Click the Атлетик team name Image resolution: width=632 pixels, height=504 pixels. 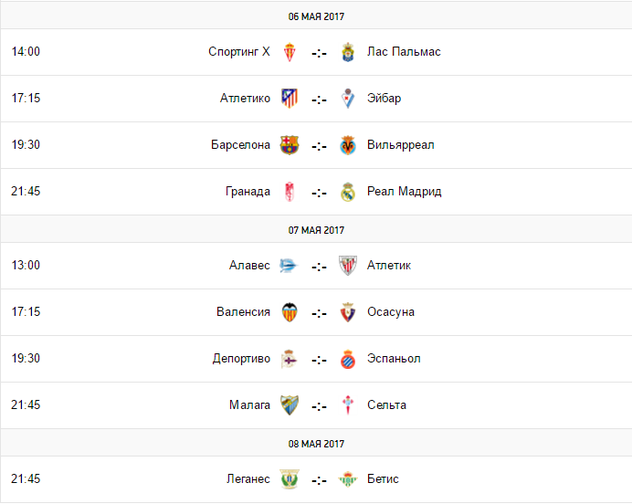[x=389, y=265]
